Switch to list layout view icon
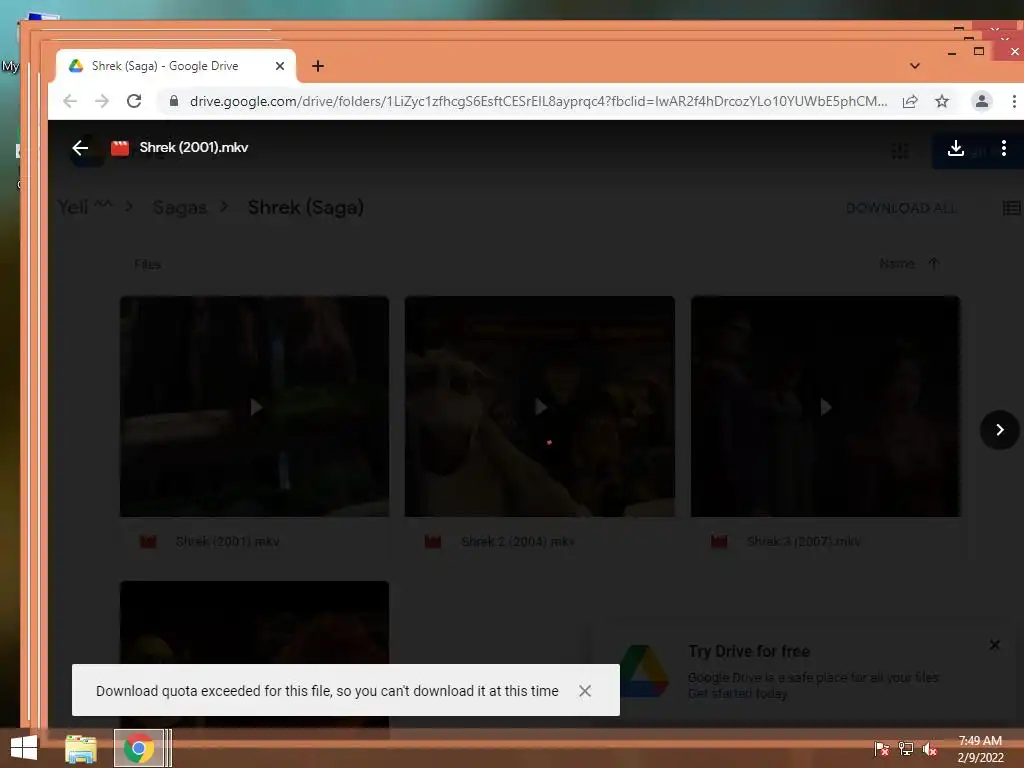The height and width of the screenshot is (768, 1024). pyautogui.click(x=1011, y=208)
